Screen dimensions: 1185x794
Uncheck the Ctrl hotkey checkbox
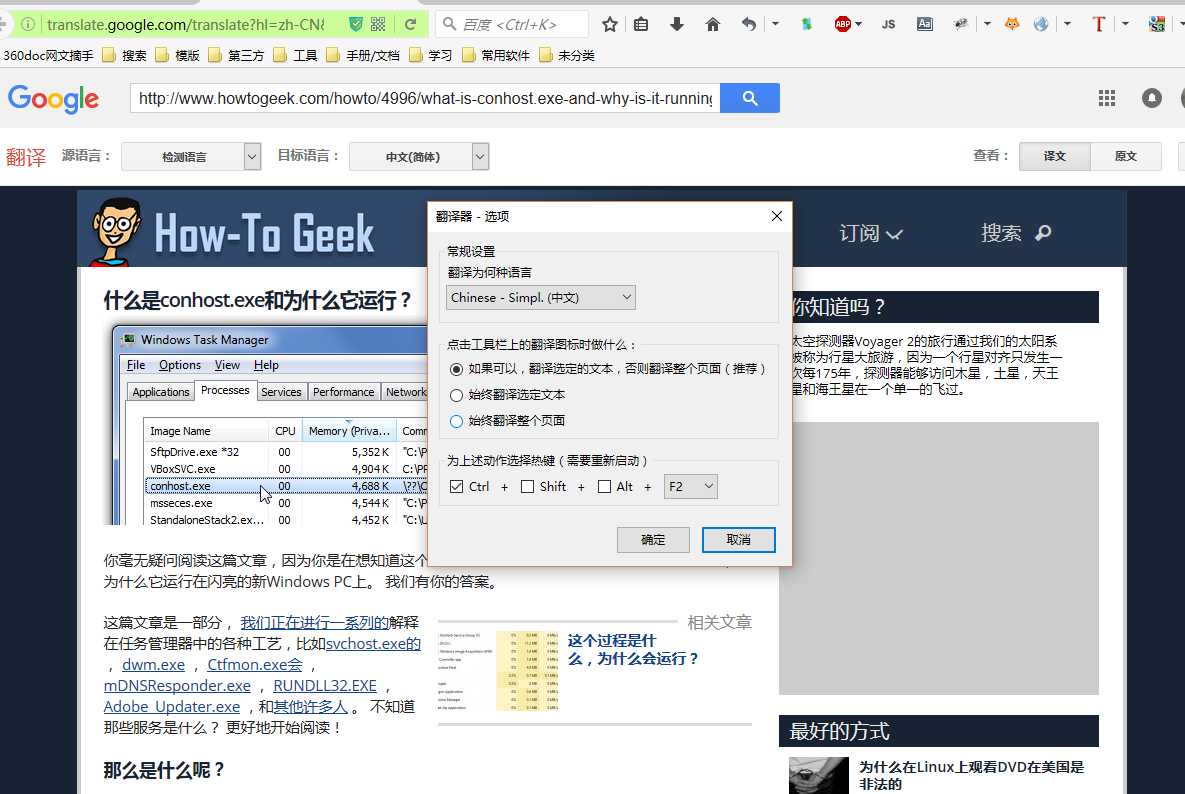pyautogui.click(x=456, y=487)
